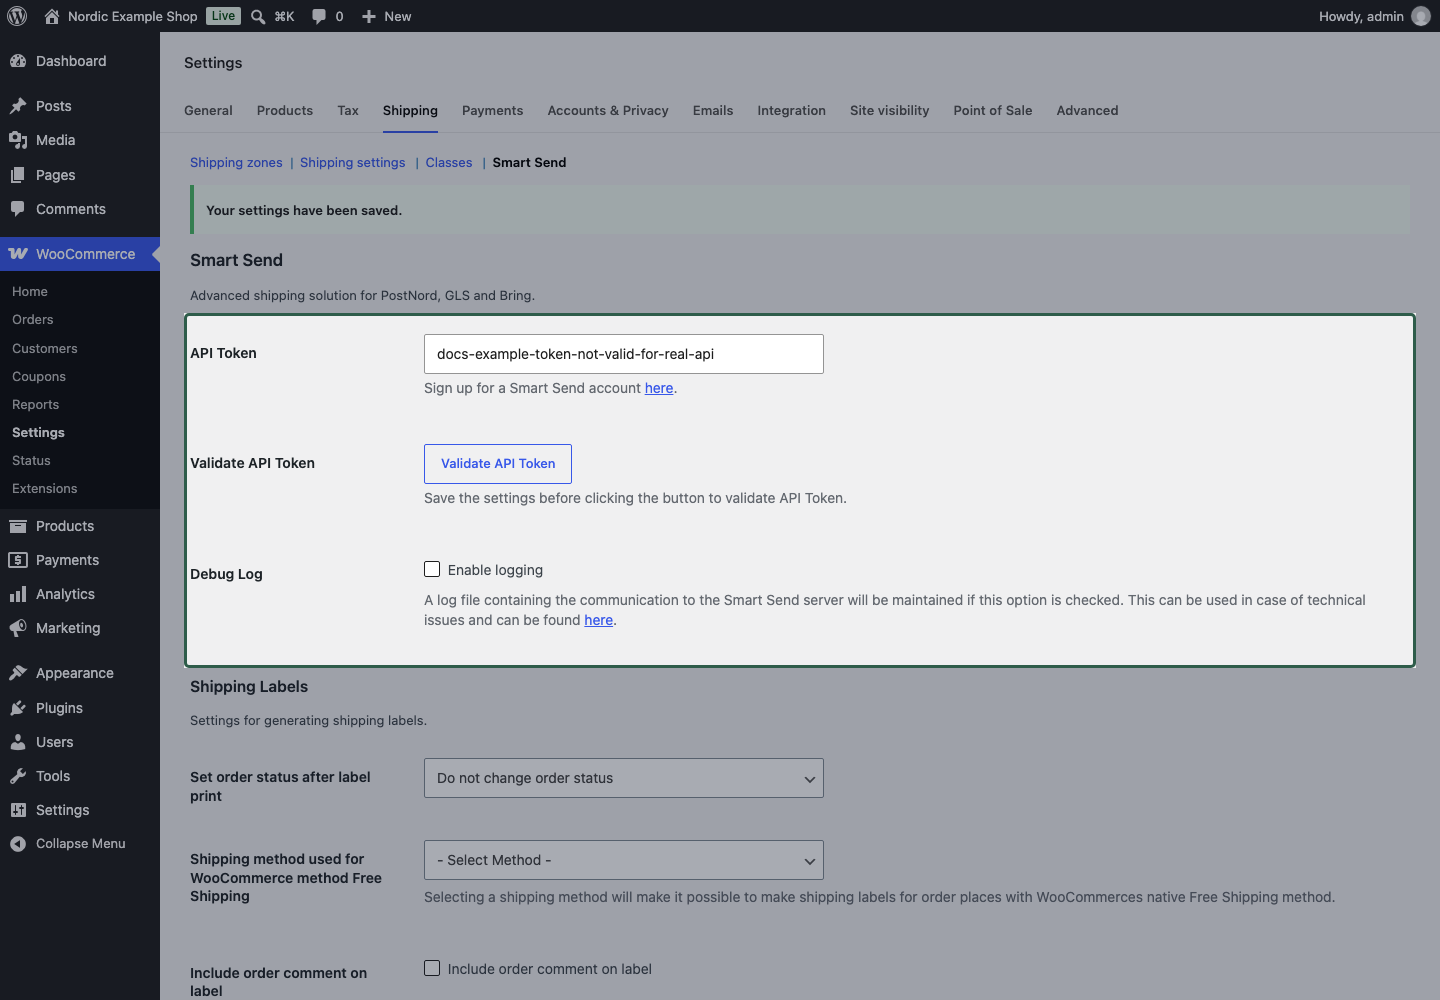Click the Posts pin icon
Screen dimensions: 1440x1000
point(18,106)
